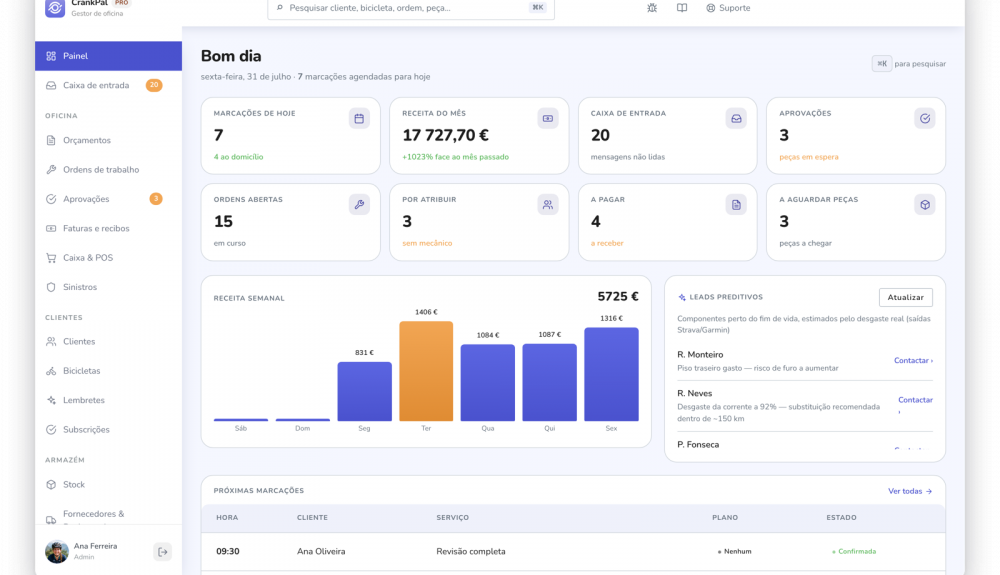Click the logout icon next to Ana Ferreira
This screenshot has width=1000, height=575.
click(163, 552)
